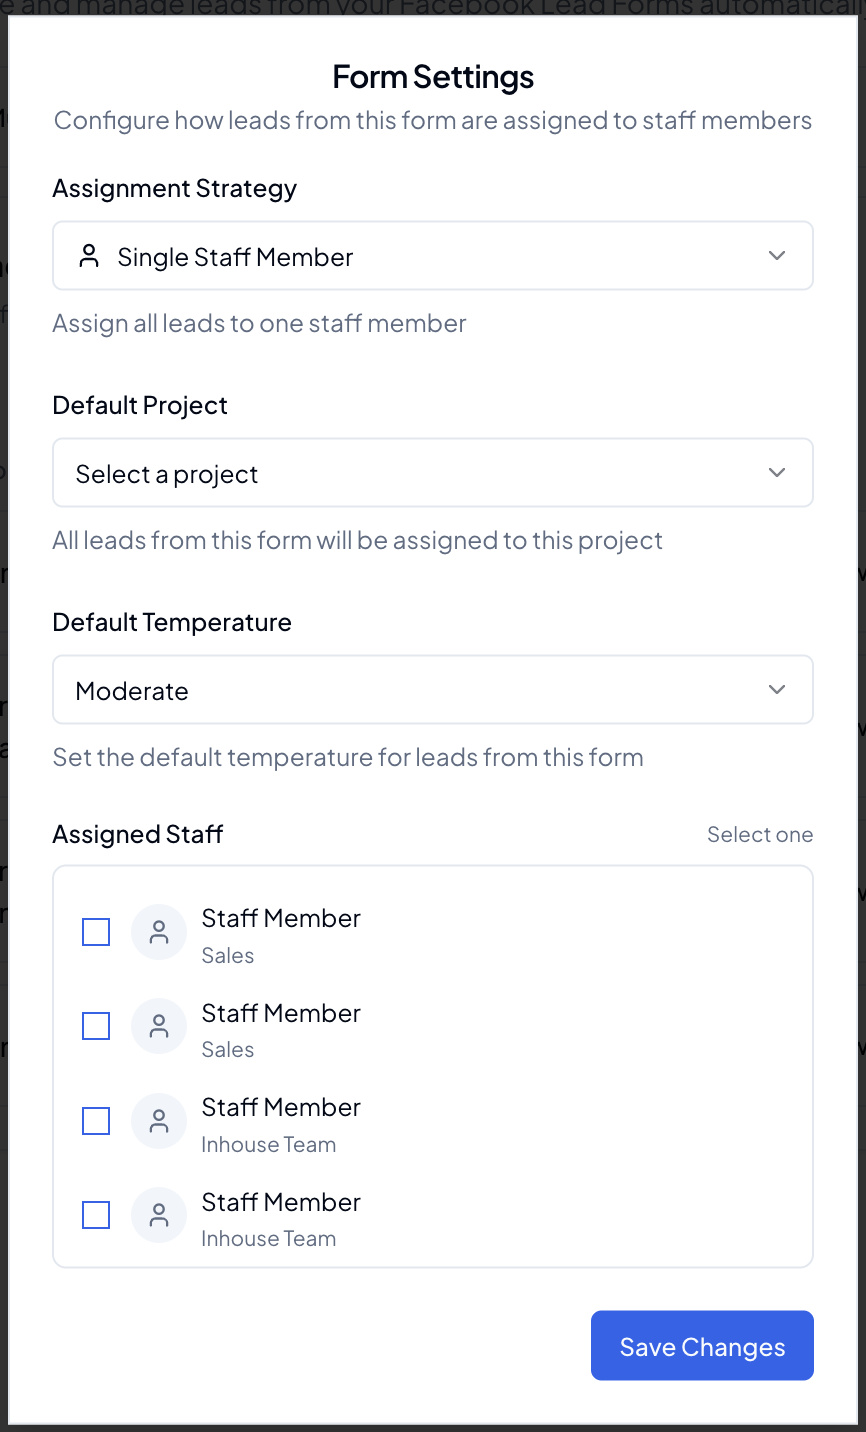Click the chevron icon on the Default Temperature selector
This screenshot has width=866, height=1432.
(776, 689)
